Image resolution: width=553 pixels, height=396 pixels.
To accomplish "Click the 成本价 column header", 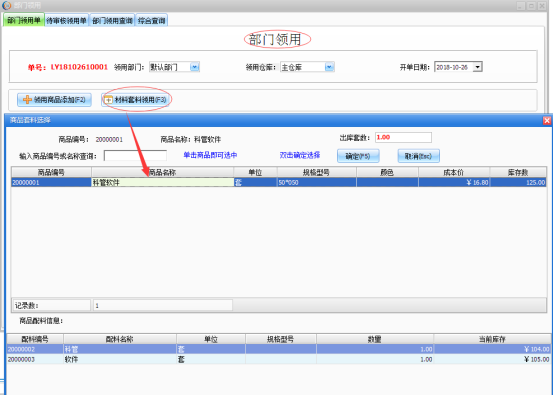I will click(454, 172).
